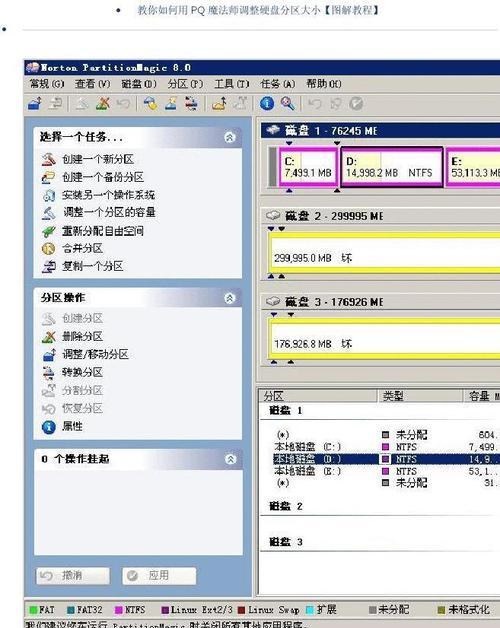500x628 pixels.
Task: Click the 应用 button
Action: tap(159, 576)
